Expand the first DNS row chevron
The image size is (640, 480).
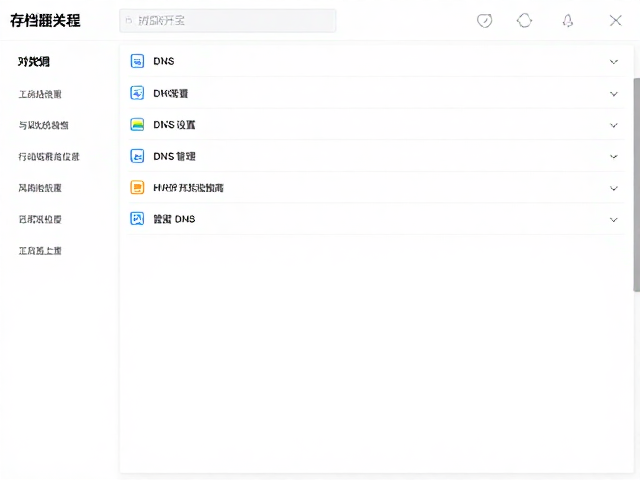(x=613, y=62)
